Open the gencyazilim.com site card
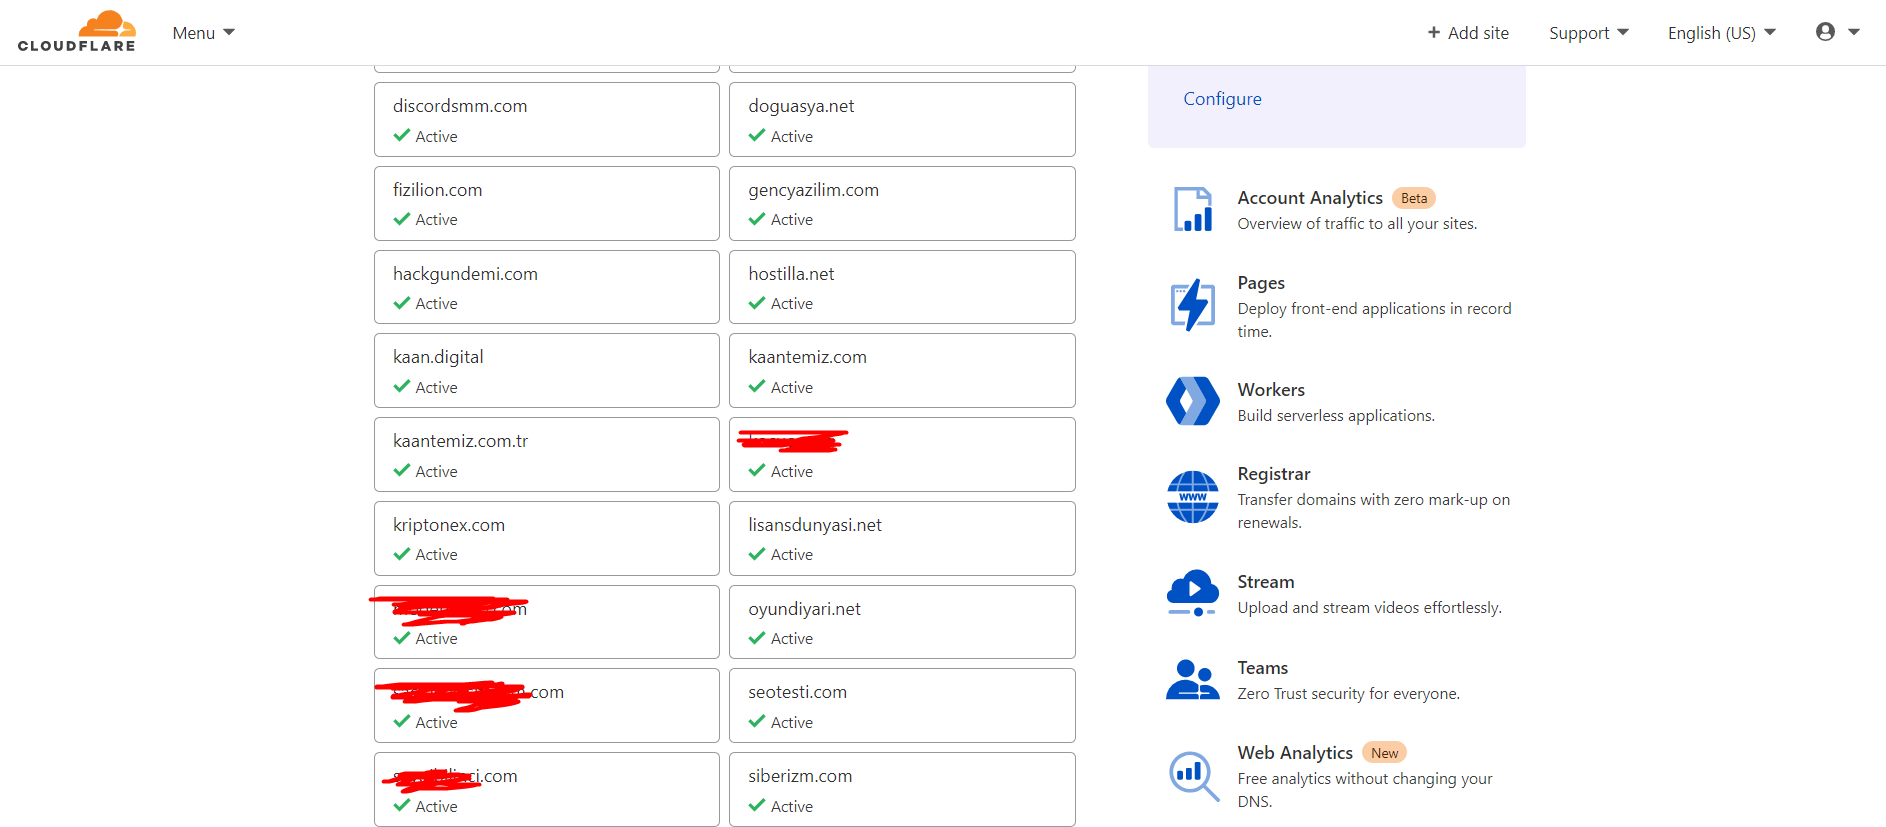Viewport: 1886px width, 827px height. 902,203
